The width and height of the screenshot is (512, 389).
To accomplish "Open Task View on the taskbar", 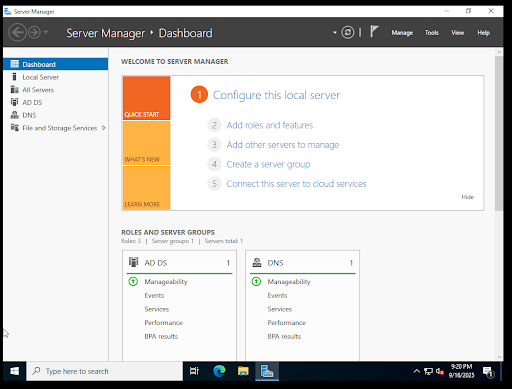I will coord(194,371).
